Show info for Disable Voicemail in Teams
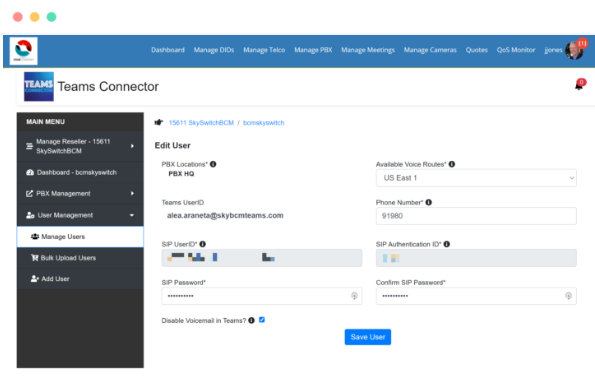 click(251, 321)
